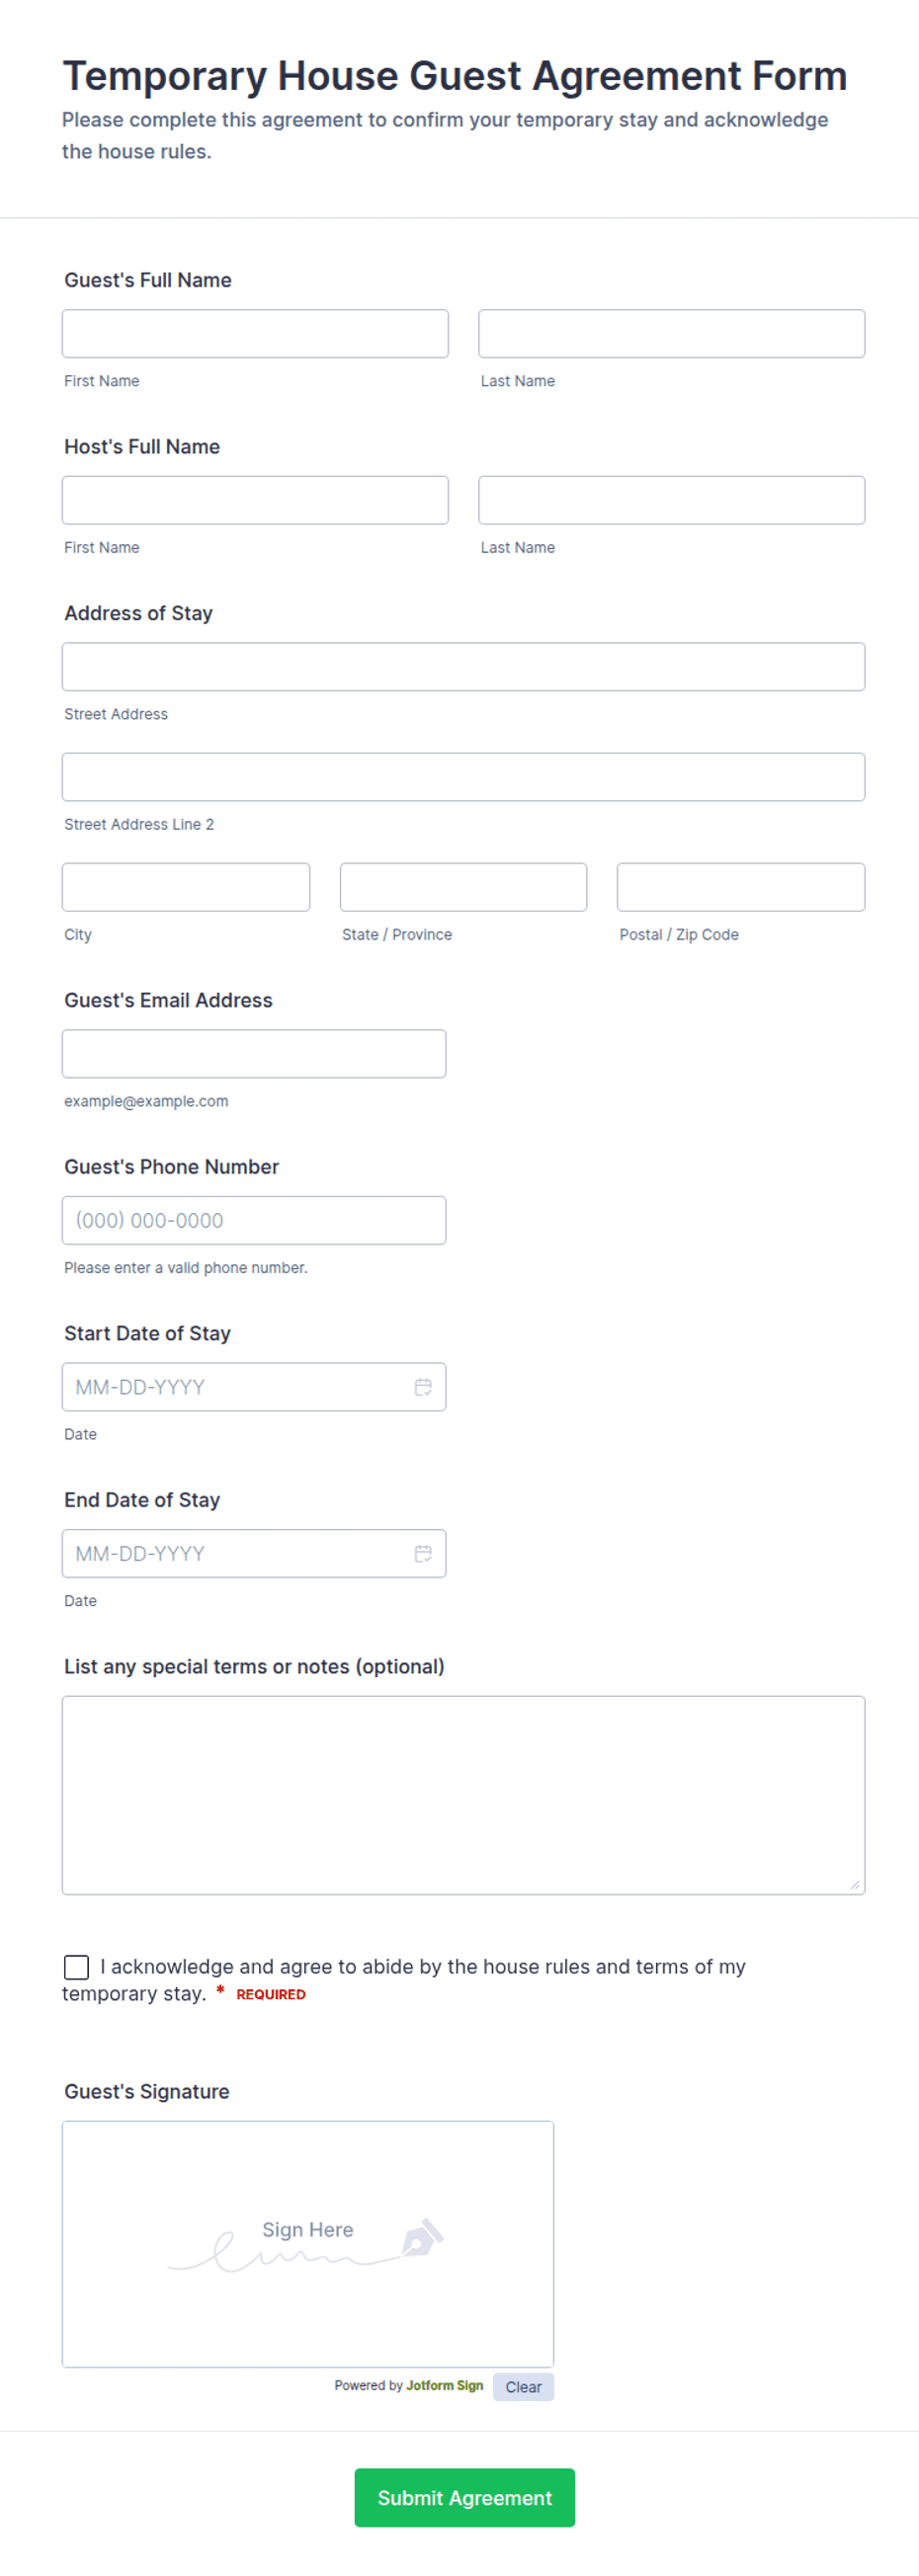Click the Sign Here signature pad
This screenshot has height=2576, width=919.
pyautogui.click(x=308, y=2244)
